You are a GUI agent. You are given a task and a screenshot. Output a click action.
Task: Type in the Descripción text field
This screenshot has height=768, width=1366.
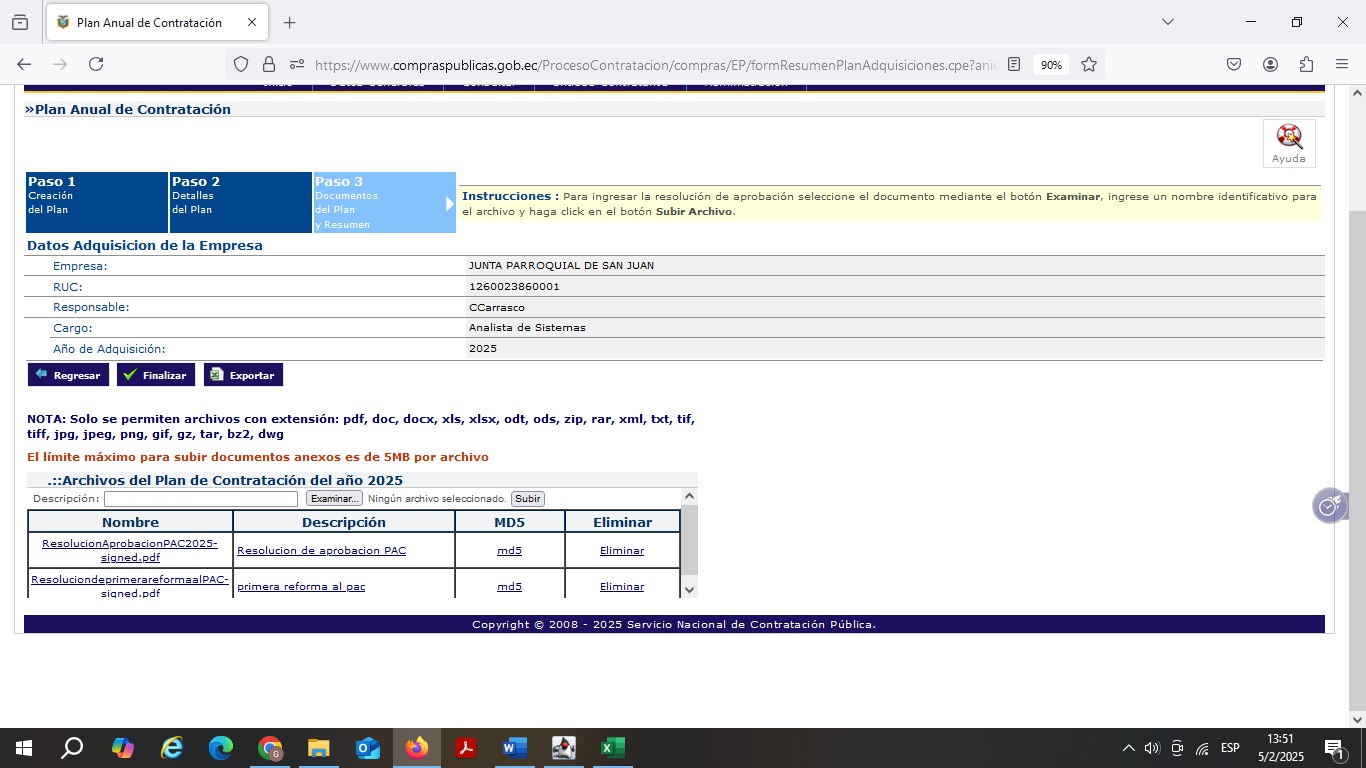(201, 499)
